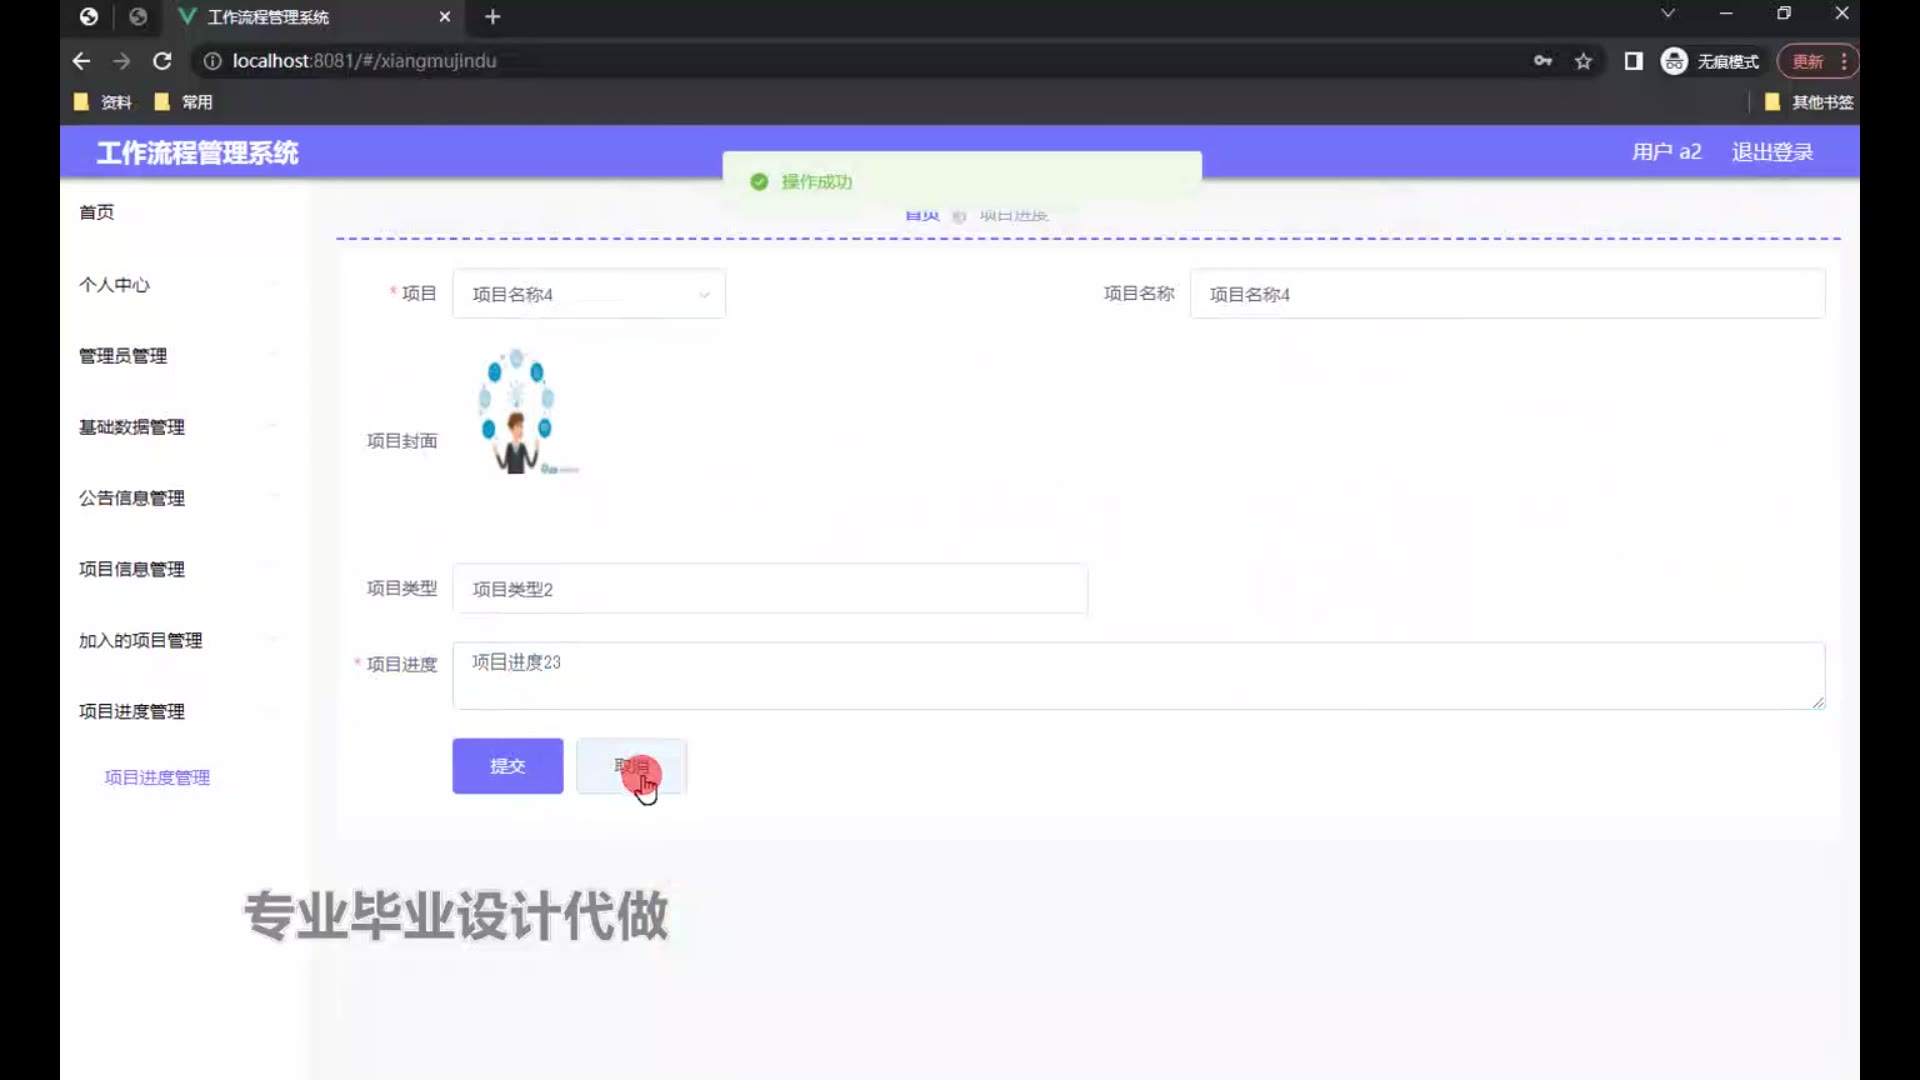Open the 项目 dropdown selector

[x=589, y=294]
